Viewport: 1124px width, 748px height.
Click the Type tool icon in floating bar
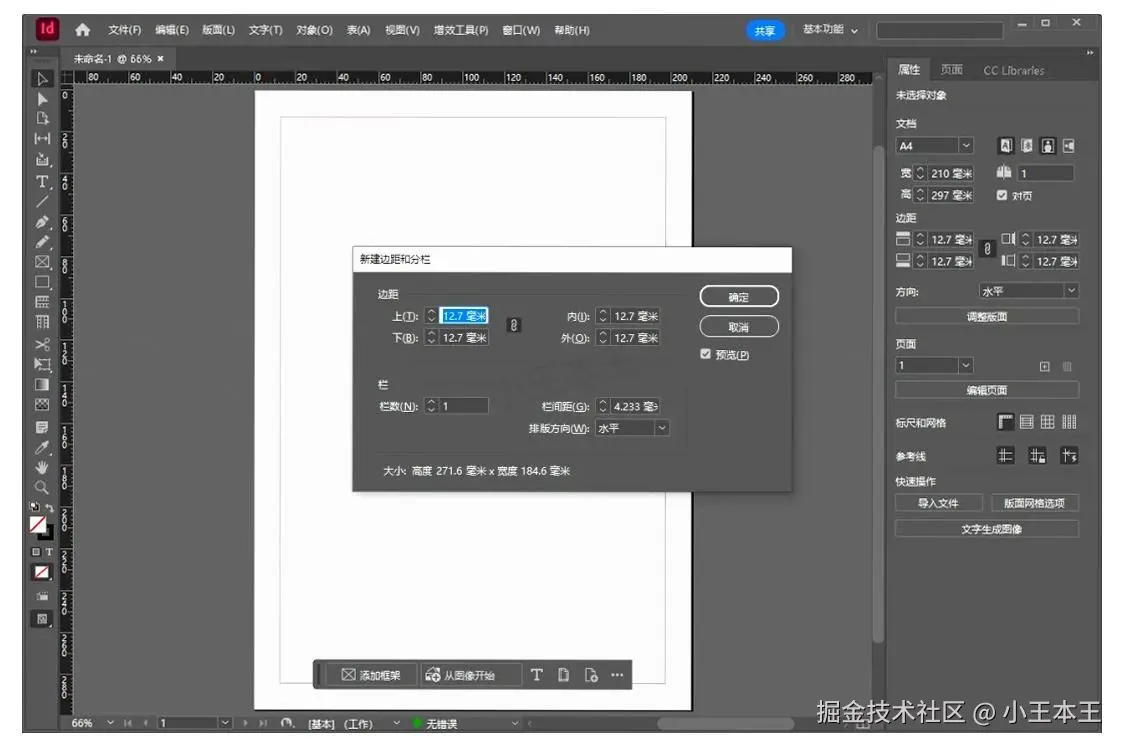(536, 675)
